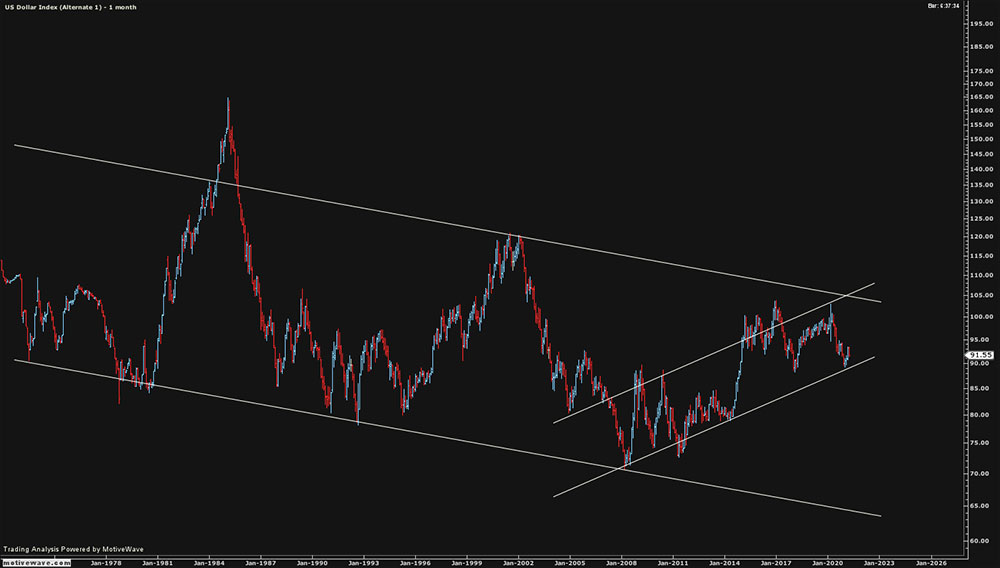Click the 100.00 level on the price axis
Viewport: 1000px width, 568px height.
[981, 317]
